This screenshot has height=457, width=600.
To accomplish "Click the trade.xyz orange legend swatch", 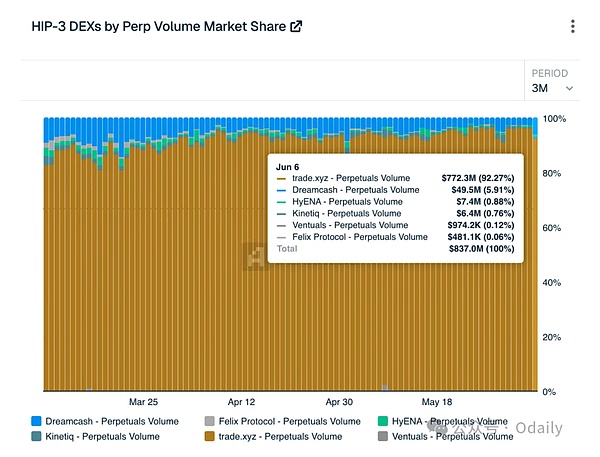I will click(x=209, y=436).
